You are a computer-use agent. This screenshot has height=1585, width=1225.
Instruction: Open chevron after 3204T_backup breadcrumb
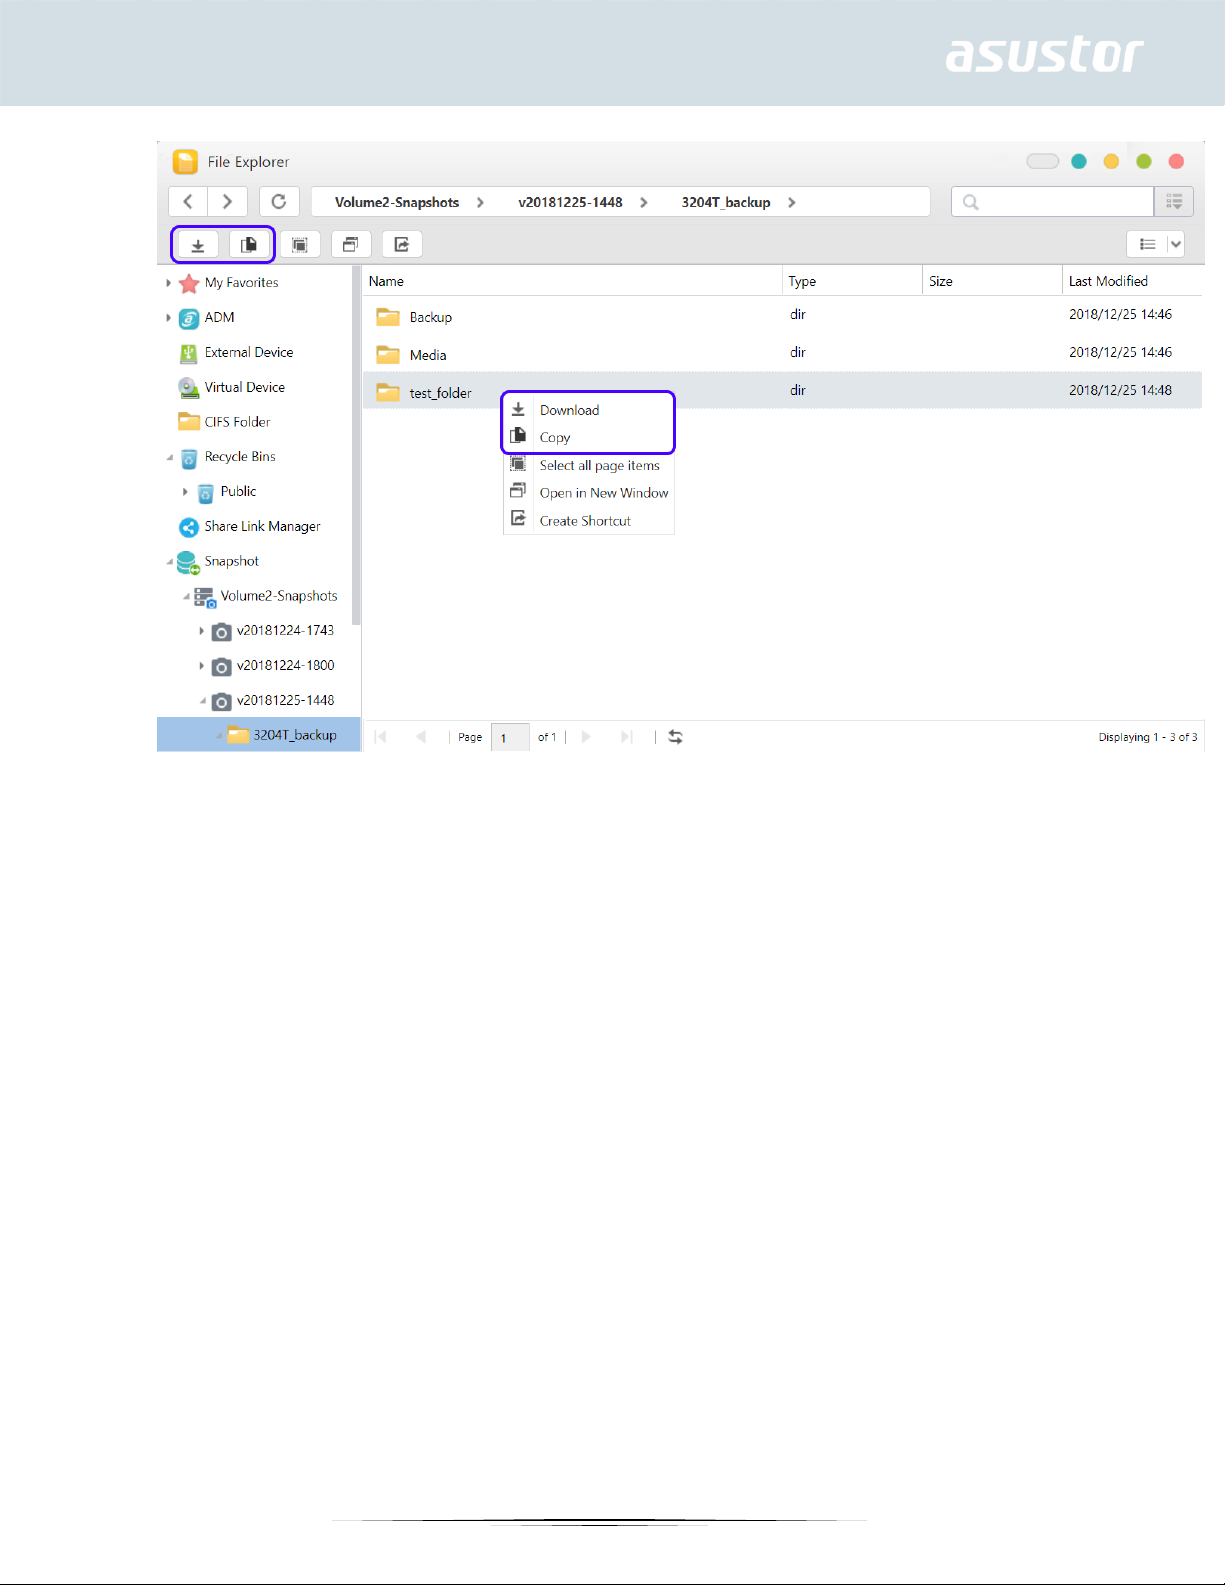[792, 202]
